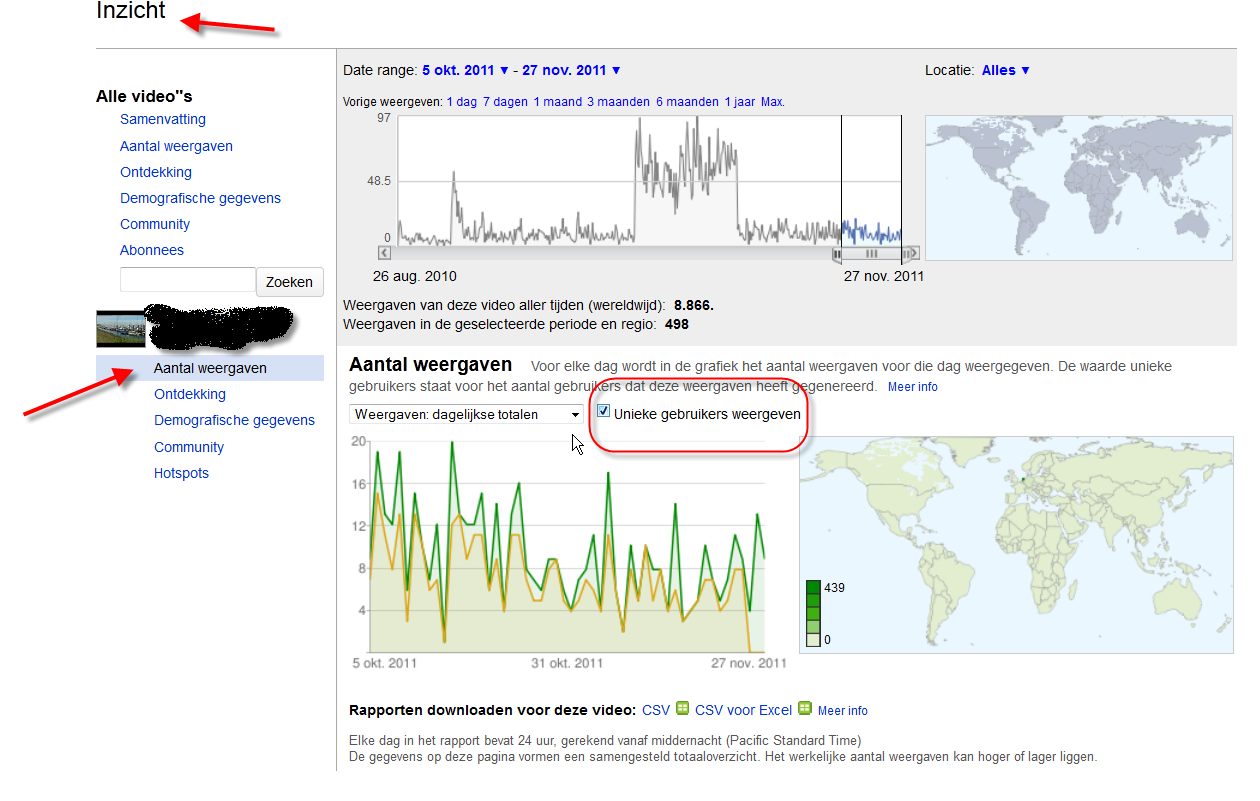Toggle Unieke gebruikers weergeven checkbox
This screenshot has height=801, width=1260.
(x=603, y=411)
